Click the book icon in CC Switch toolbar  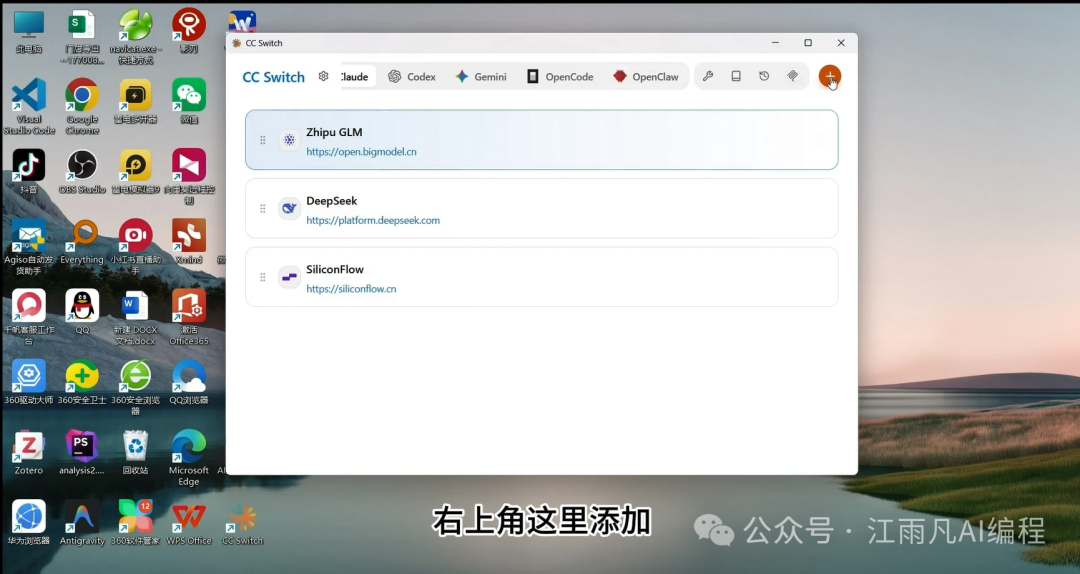(736, 76)
